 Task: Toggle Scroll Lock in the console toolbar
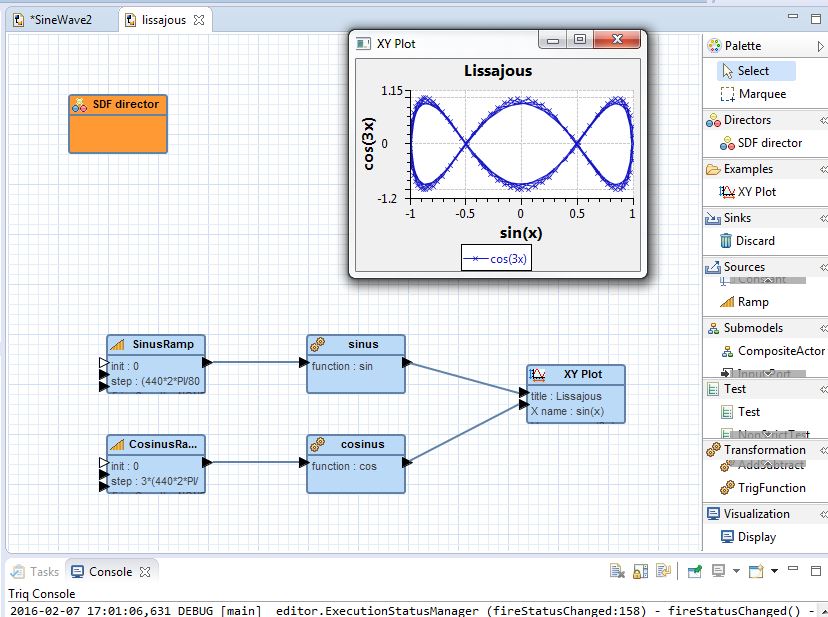coord(640,571)
